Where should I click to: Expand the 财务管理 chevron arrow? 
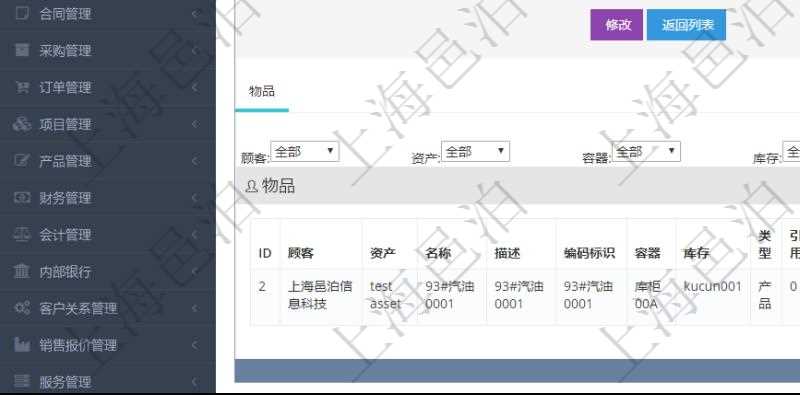[194, 198]
